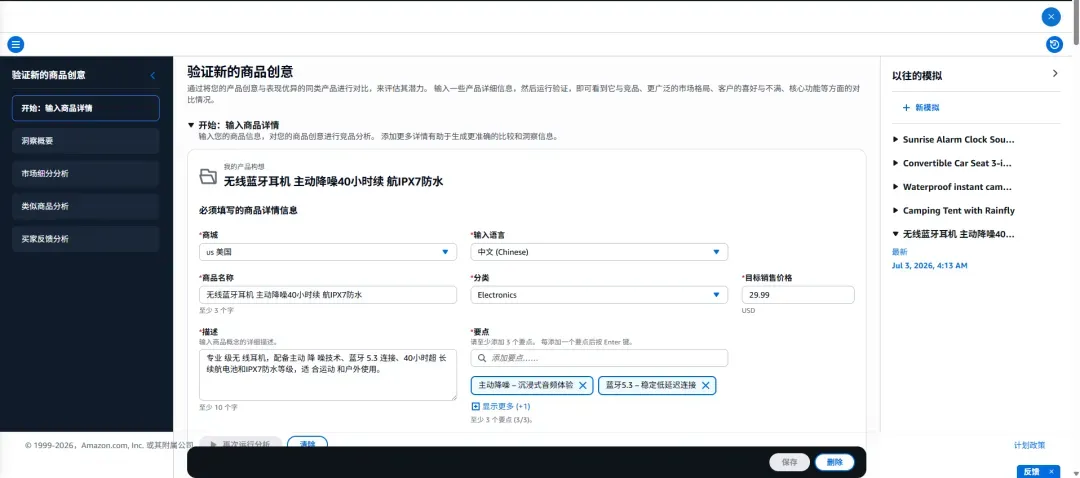Open the hamburger menu icon
Image resolution: width=1080 pixels, height=478 pixels.
(15, 45)
